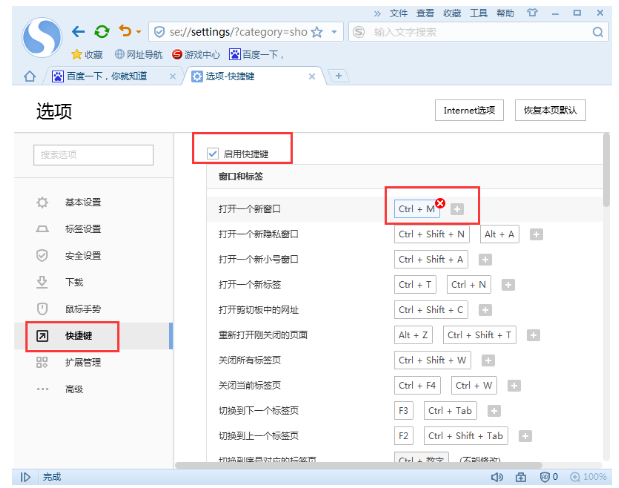Click the Sogou browser logo avatar
Screen dimensions: 619x488
[x=41, y=37]
